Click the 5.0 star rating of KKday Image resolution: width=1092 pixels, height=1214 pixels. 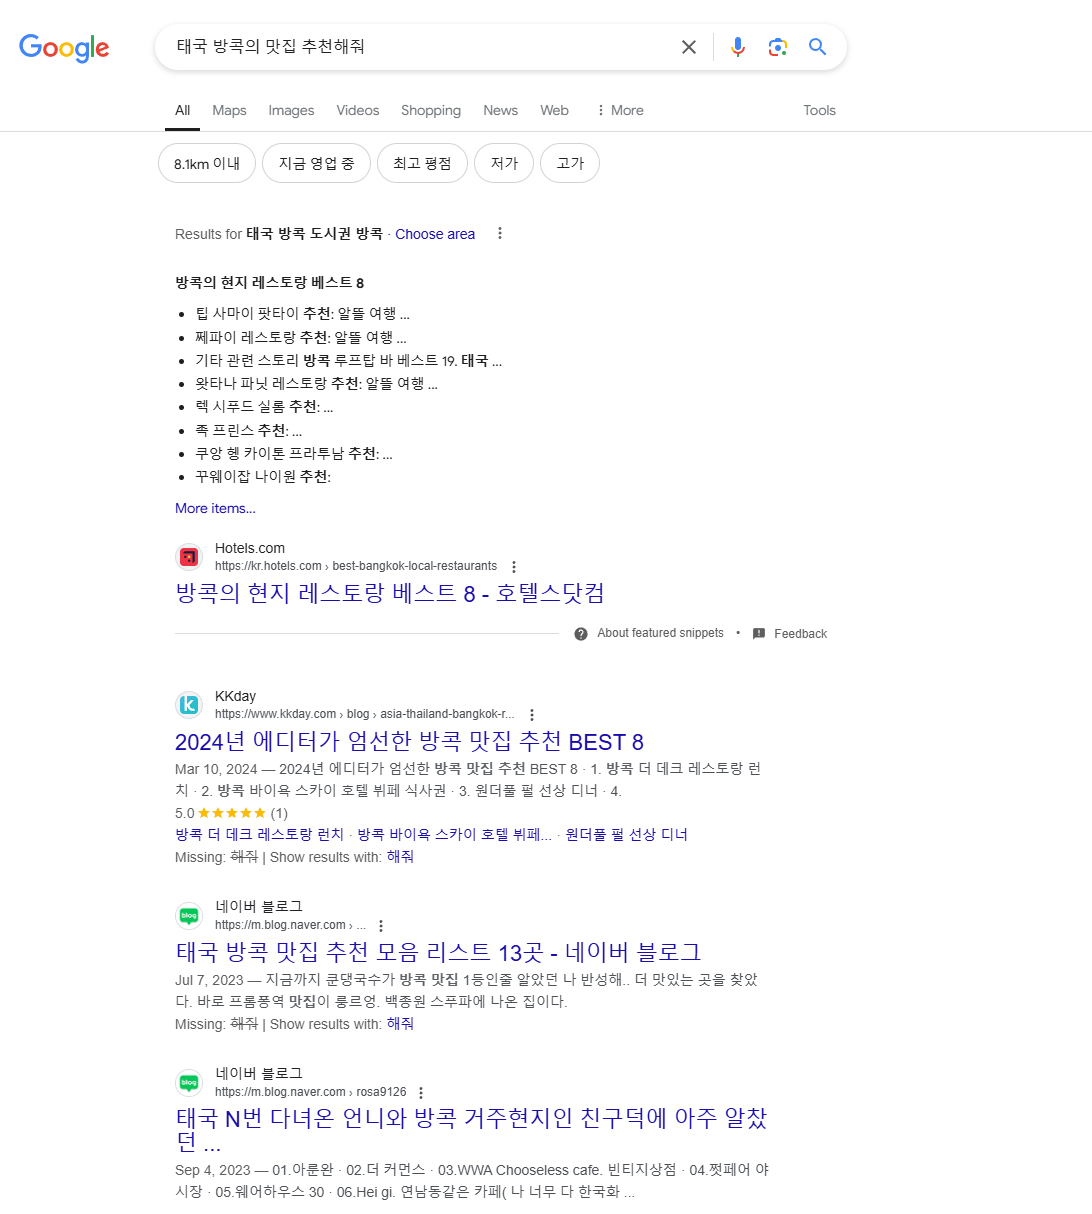pos(231,813)
